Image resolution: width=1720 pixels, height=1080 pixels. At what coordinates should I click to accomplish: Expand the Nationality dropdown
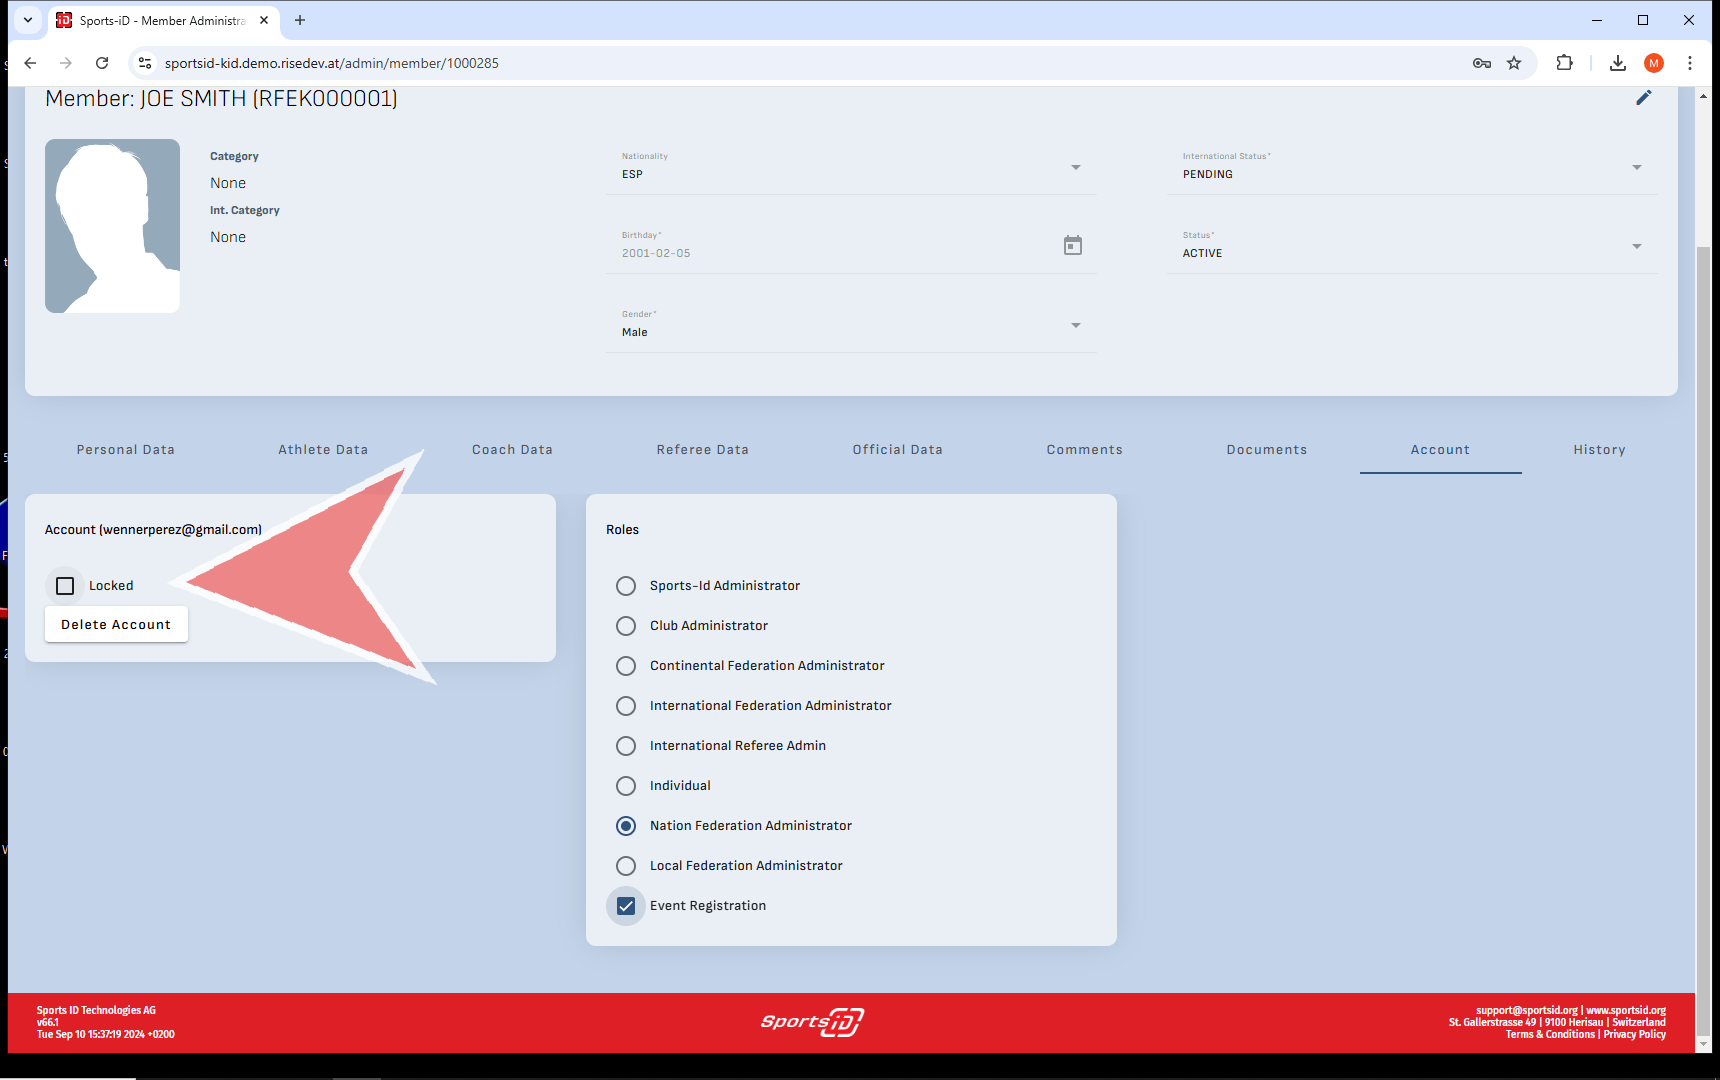click(1075, 167)
